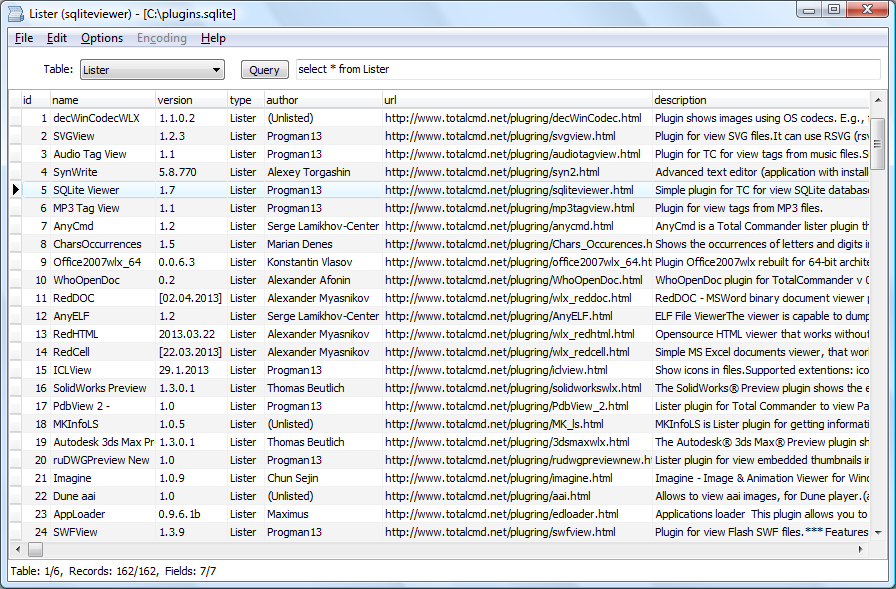The height and width of the screenshot is (589, 896).
Task: Click author cell Marian Denes
Action: coord(323,245)
